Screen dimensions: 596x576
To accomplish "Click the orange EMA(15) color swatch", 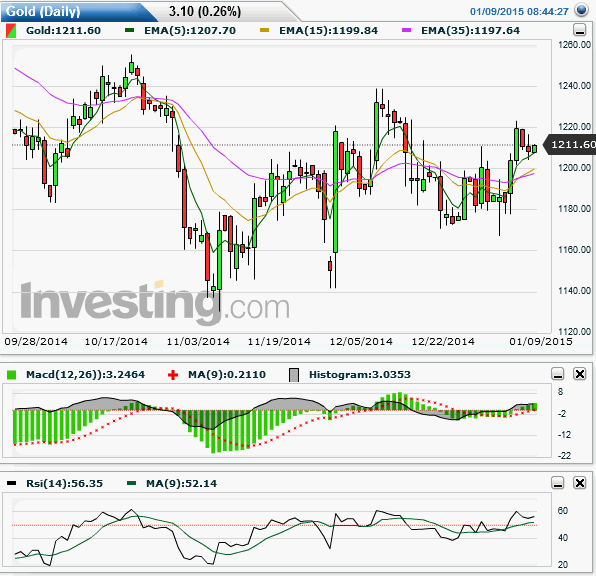I will pyautogui.click(x=264, y=30).
